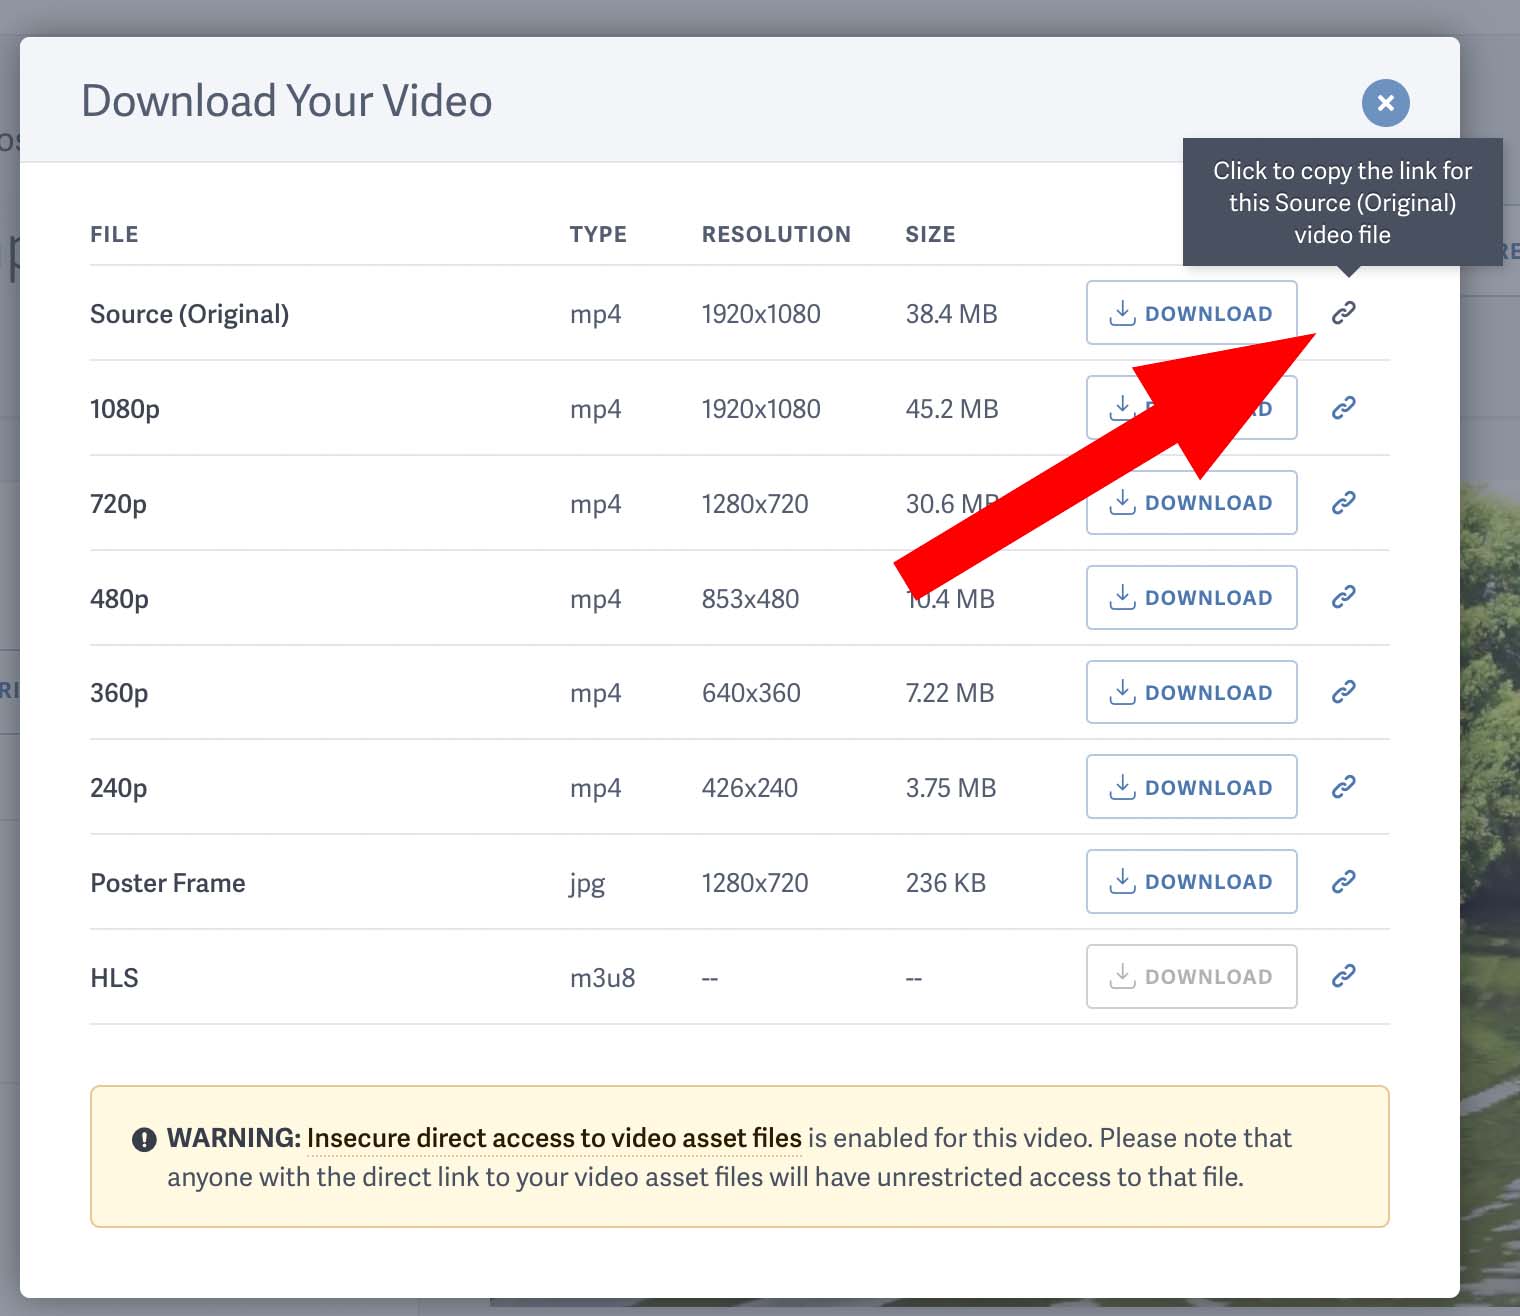
Task: Click the warning info icon in the yellow banner
Action: point(143,1138)
